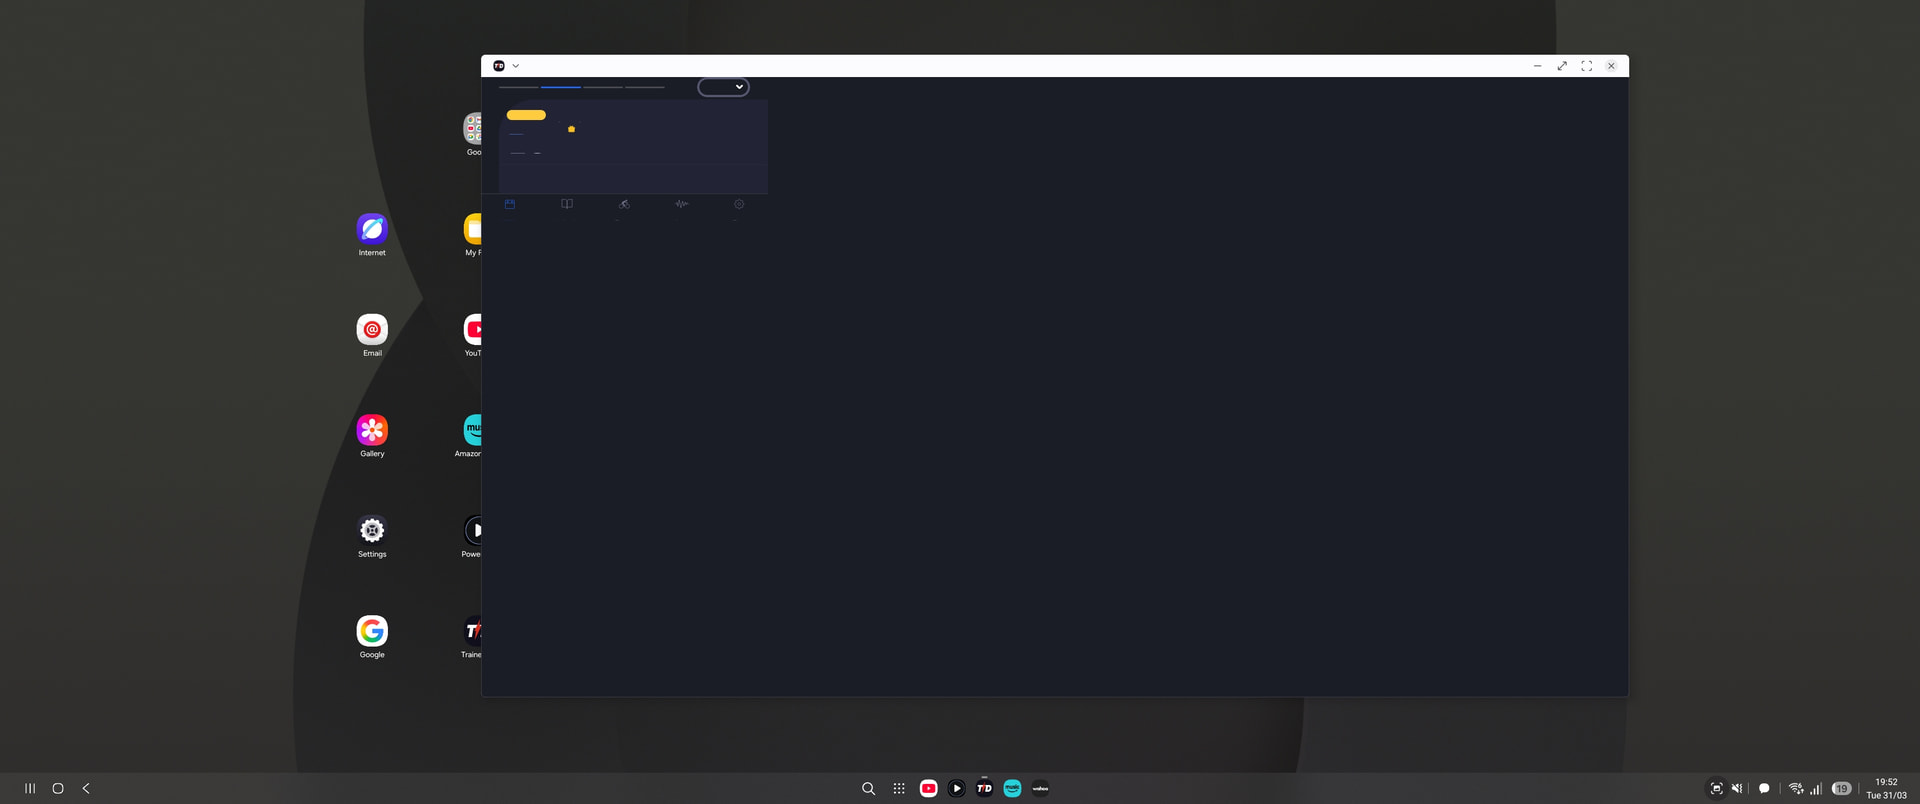Toggle the muted sound icon in tray
Screen dimensions: 1920x804
coord(1737,788)
